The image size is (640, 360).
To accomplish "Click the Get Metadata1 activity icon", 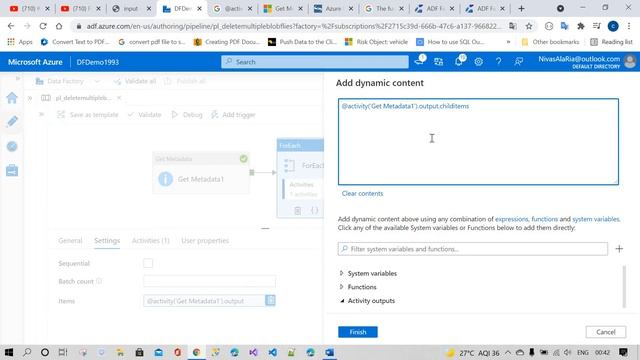I will coord(165,179).
